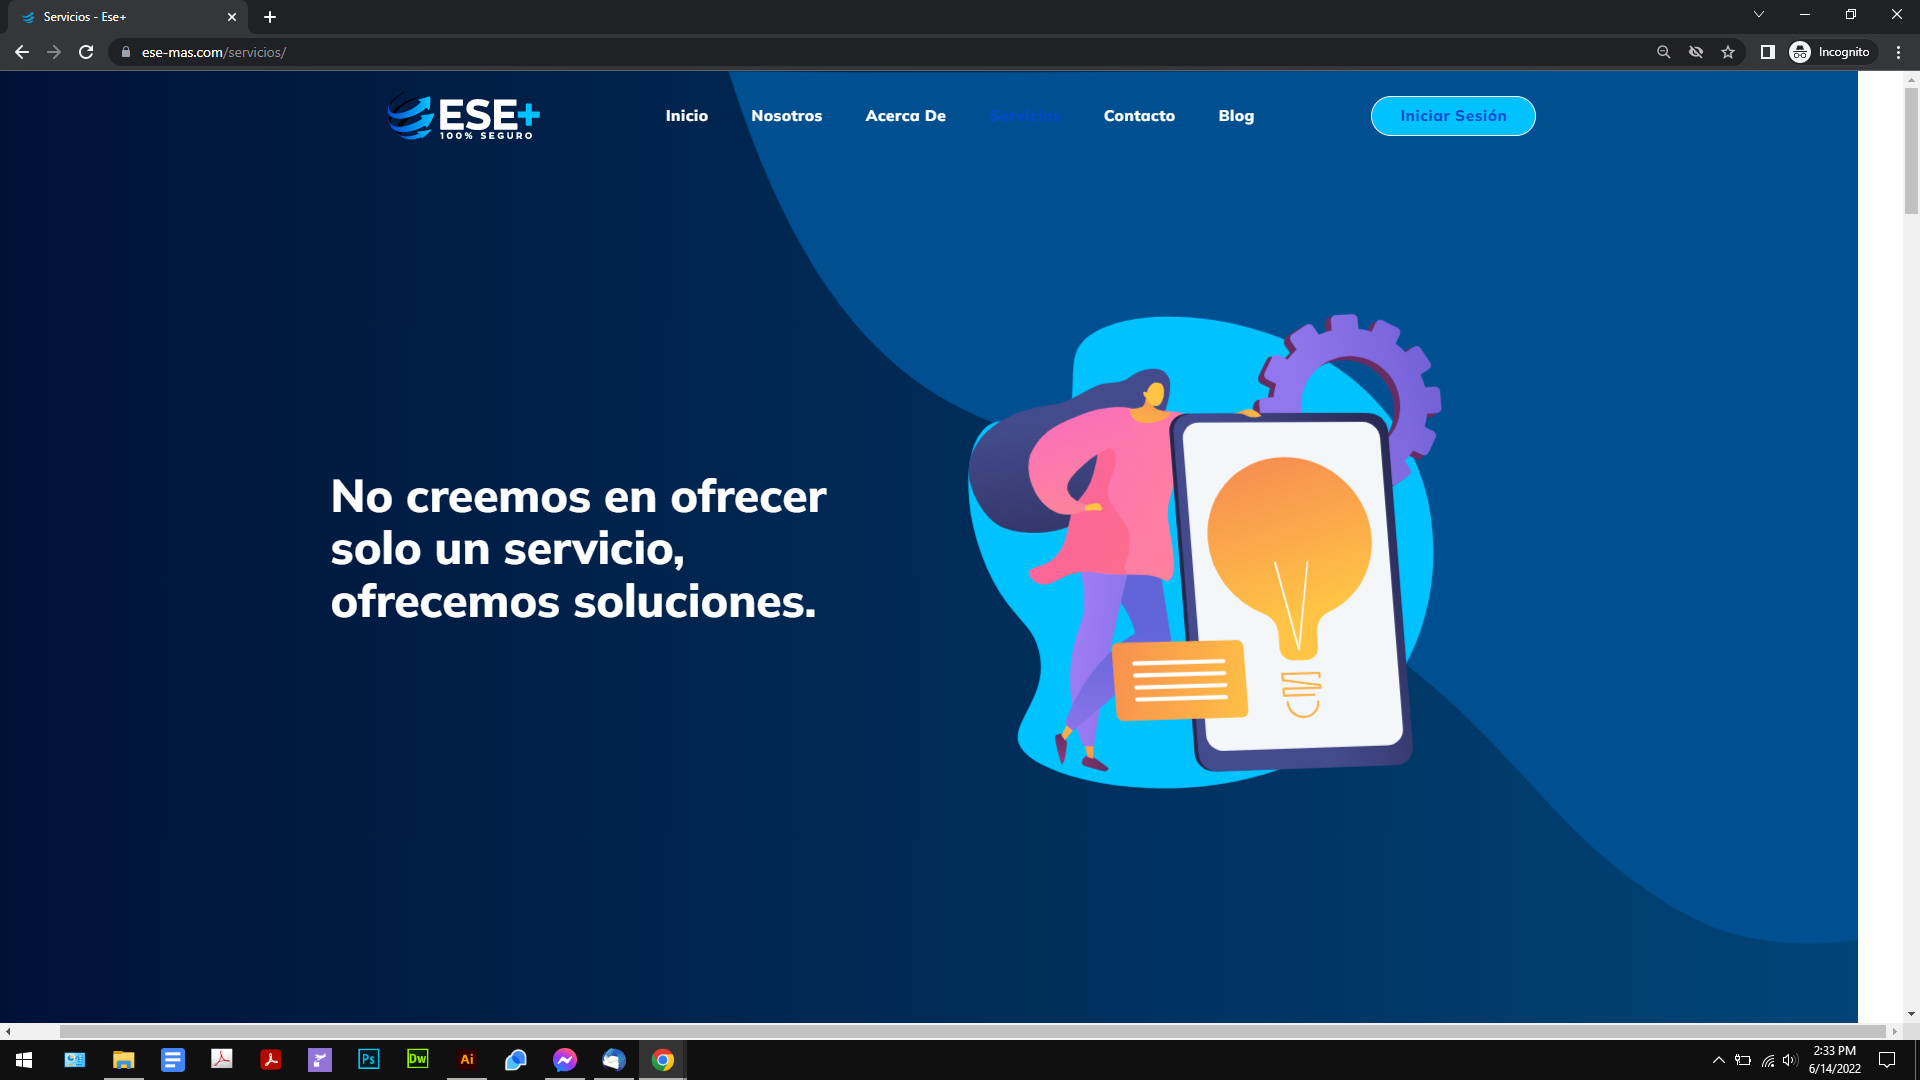Show hidden system tray icons
1920x1080 pixels.
click(x=1718, y=1060)
